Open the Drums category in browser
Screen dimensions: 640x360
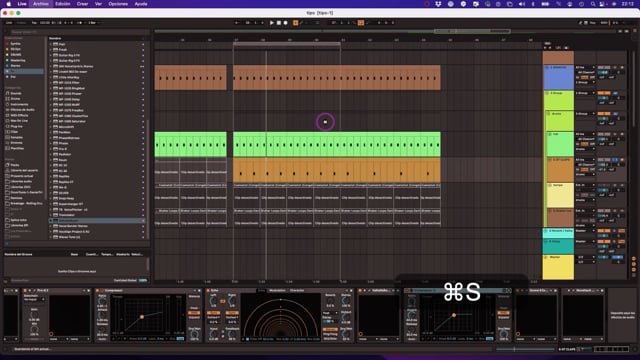point(16,99)
